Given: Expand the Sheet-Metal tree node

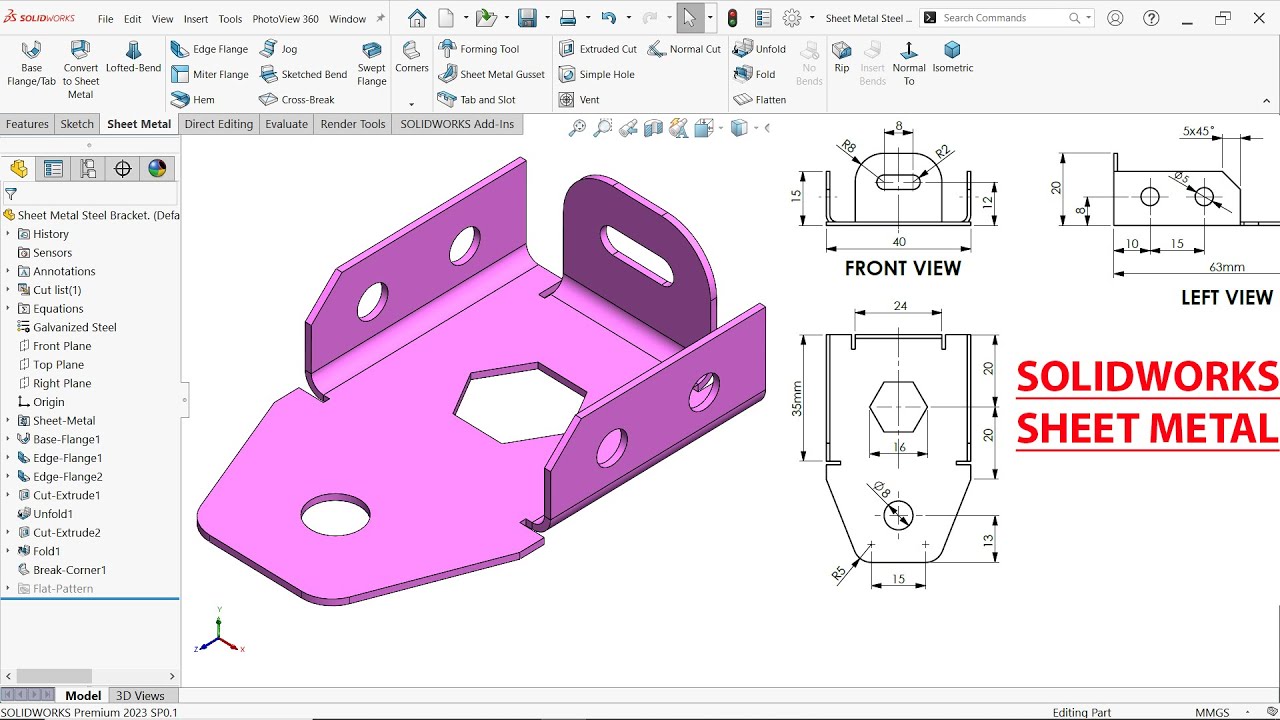Looking at the screenshot, I should point(8,421).
